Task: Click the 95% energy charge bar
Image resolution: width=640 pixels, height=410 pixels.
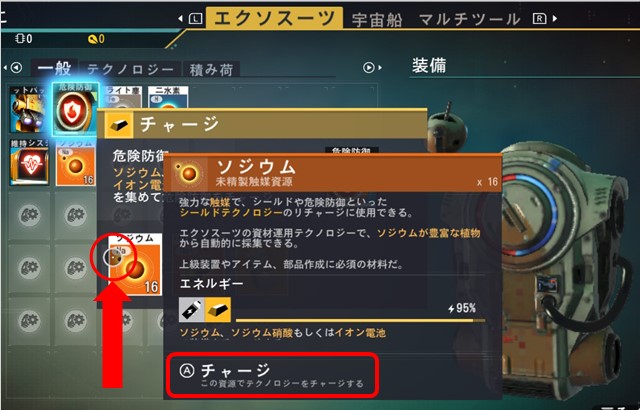Action: (360, 321)
